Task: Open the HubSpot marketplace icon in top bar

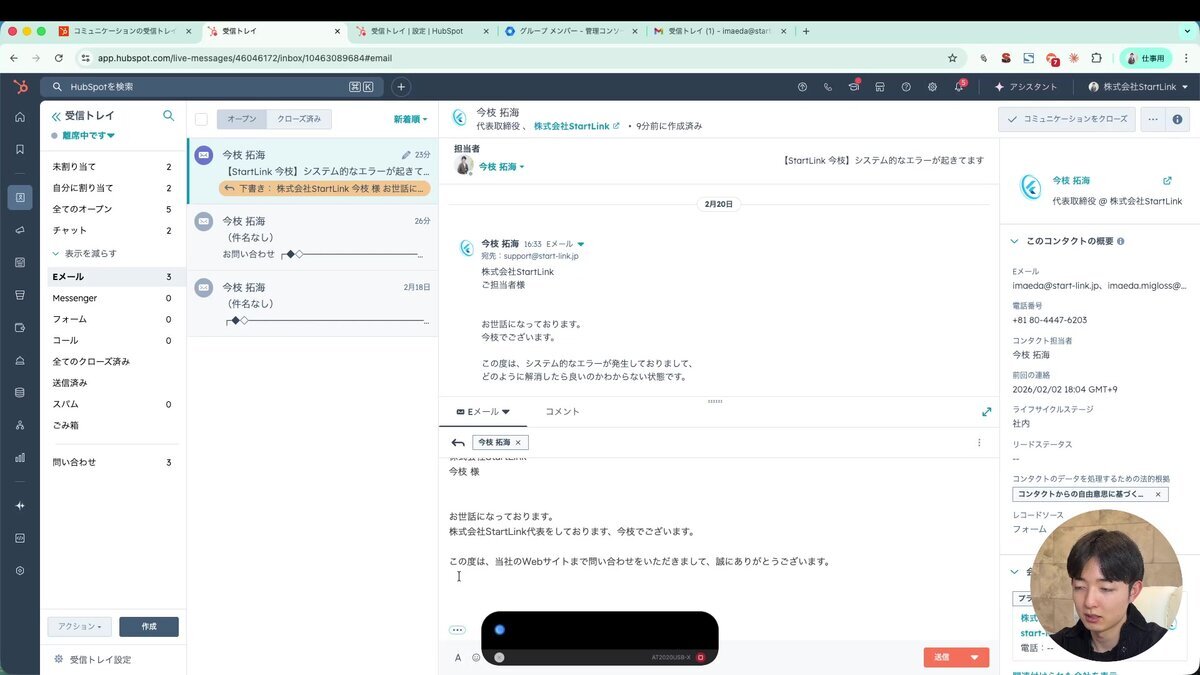Action: 879,86
